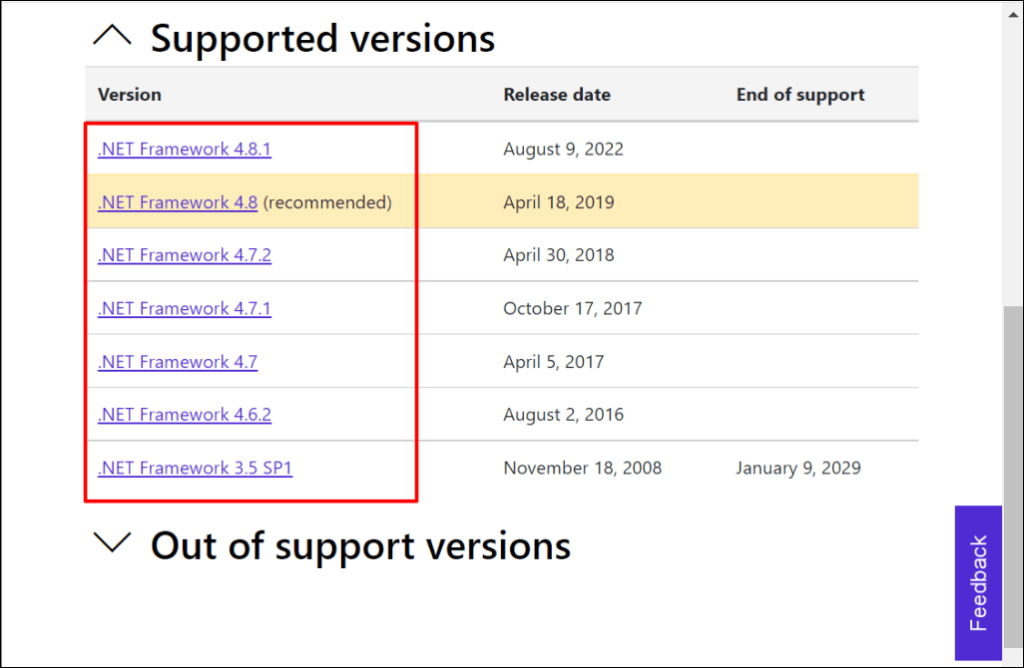Open the Feedback button
The height and width of the screenshot is (668, 1024).
(978, 582)
